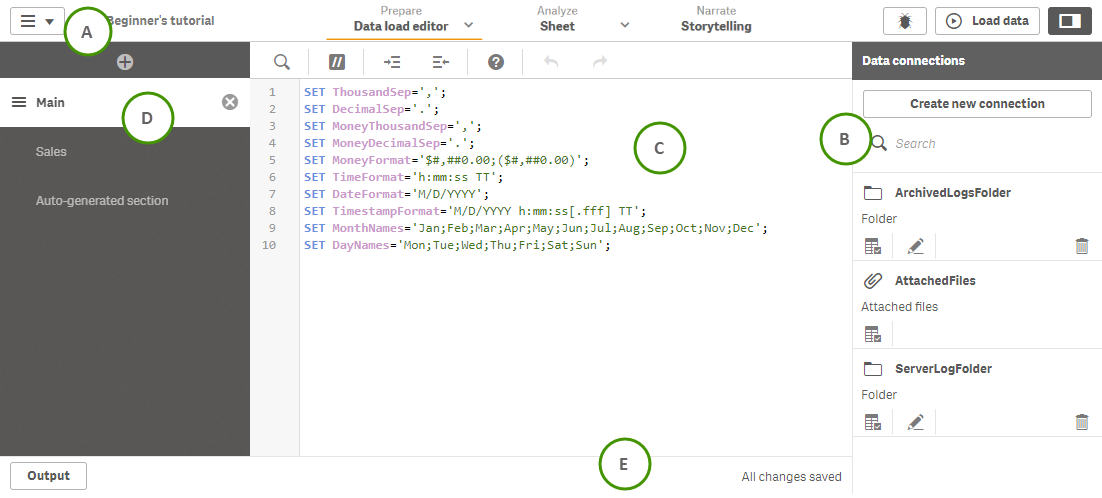Select data from AttachedFiles
1102x498 pixels.
click(x=872, y=334)
